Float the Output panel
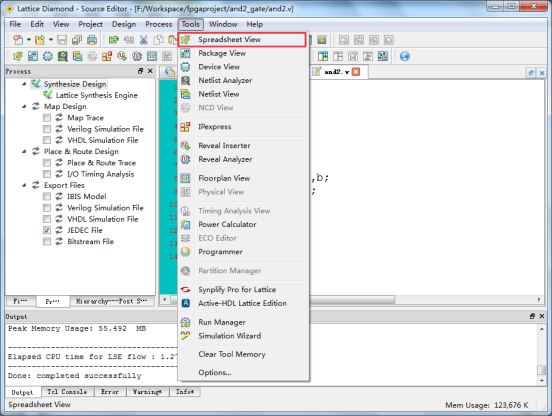The height and width of the screenshot is (416, 552). (x=532, y=316)
